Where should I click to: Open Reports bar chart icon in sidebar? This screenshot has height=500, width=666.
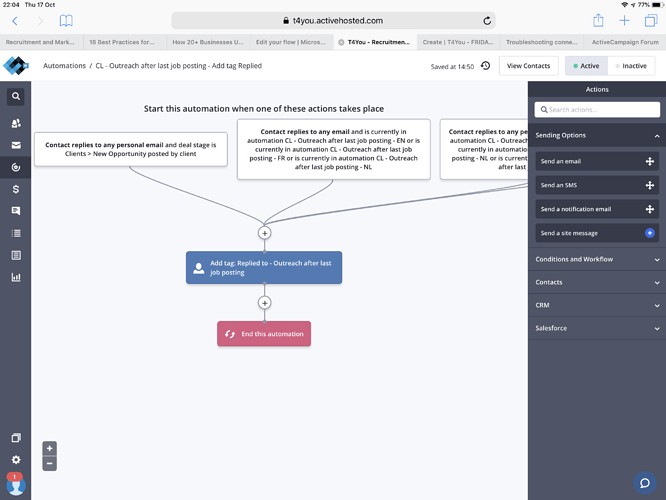coord(16,277)
